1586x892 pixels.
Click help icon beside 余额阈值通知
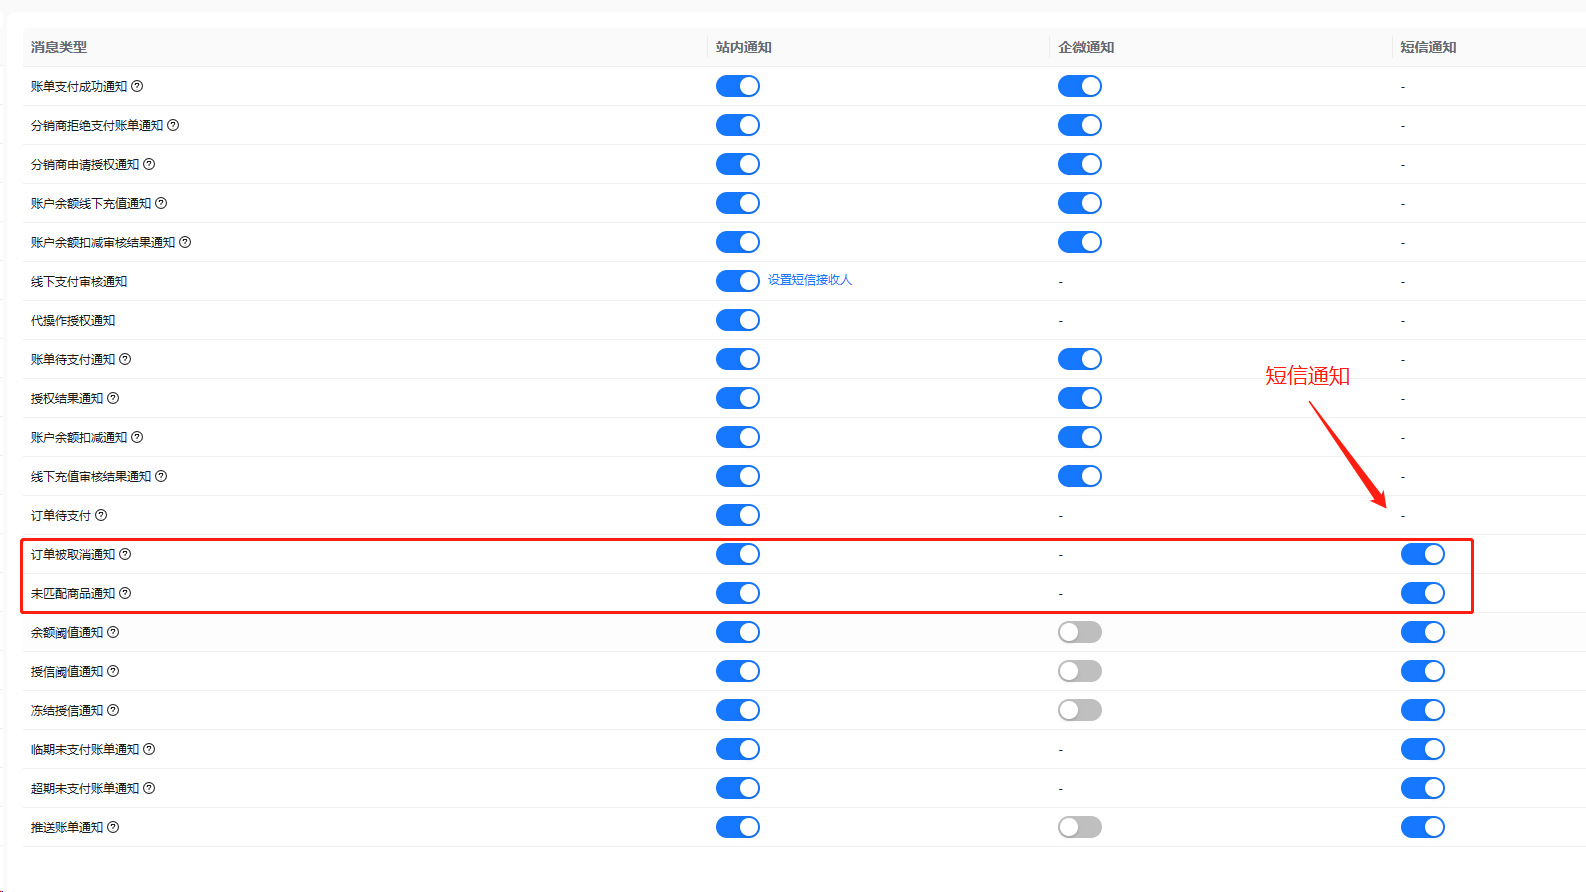(113, 632)
